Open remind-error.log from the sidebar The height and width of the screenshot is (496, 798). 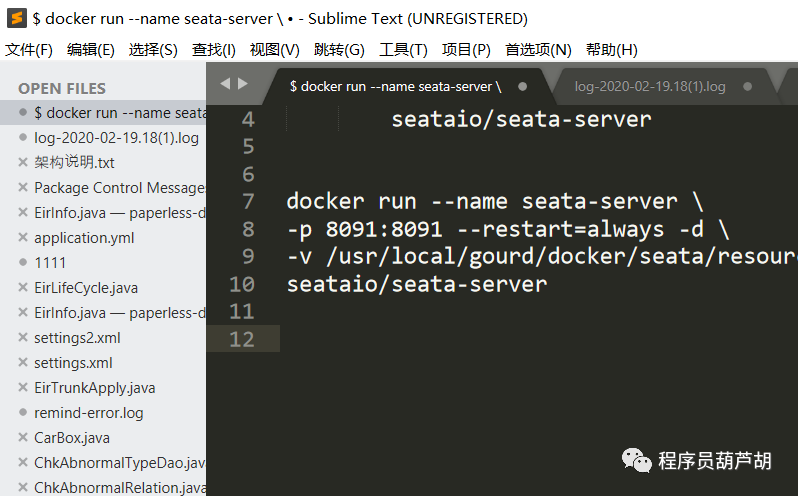click(x=89, y=413)
